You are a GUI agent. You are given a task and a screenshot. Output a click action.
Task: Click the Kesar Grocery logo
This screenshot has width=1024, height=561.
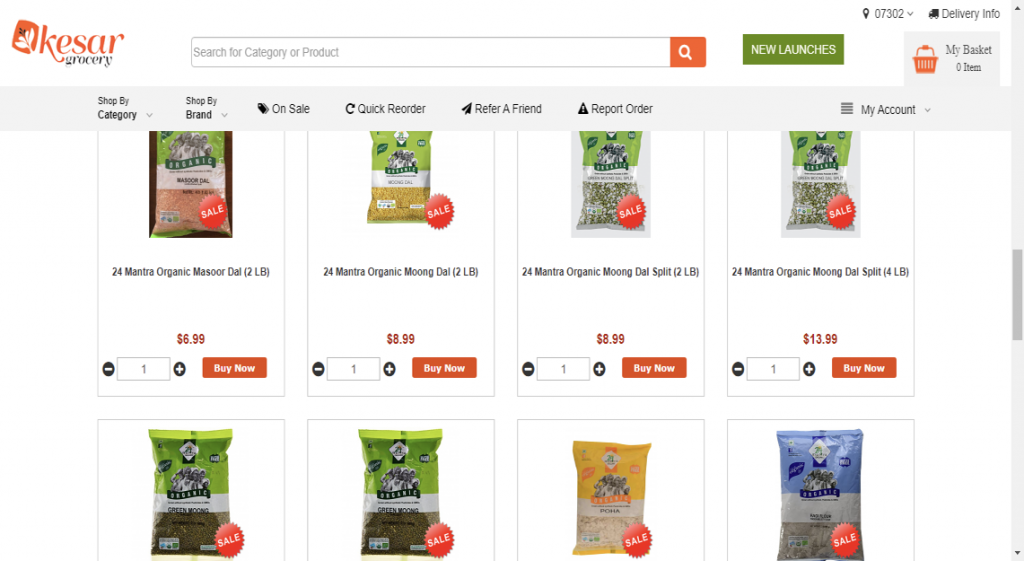68,42
